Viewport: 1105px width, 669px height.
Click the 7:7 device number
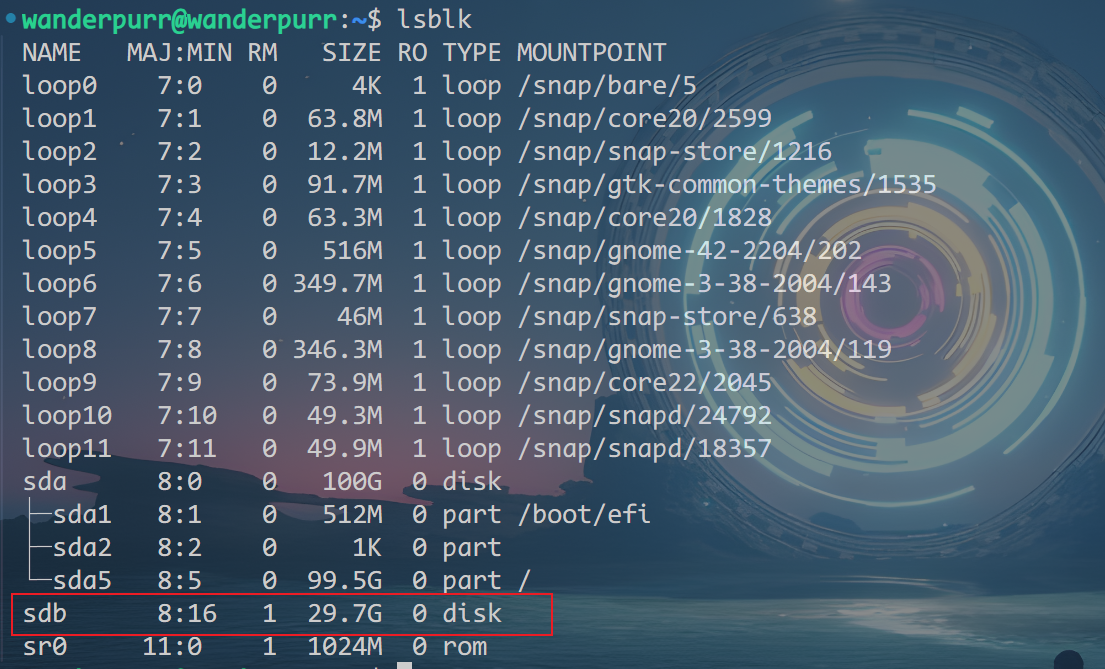coord(180,317)
